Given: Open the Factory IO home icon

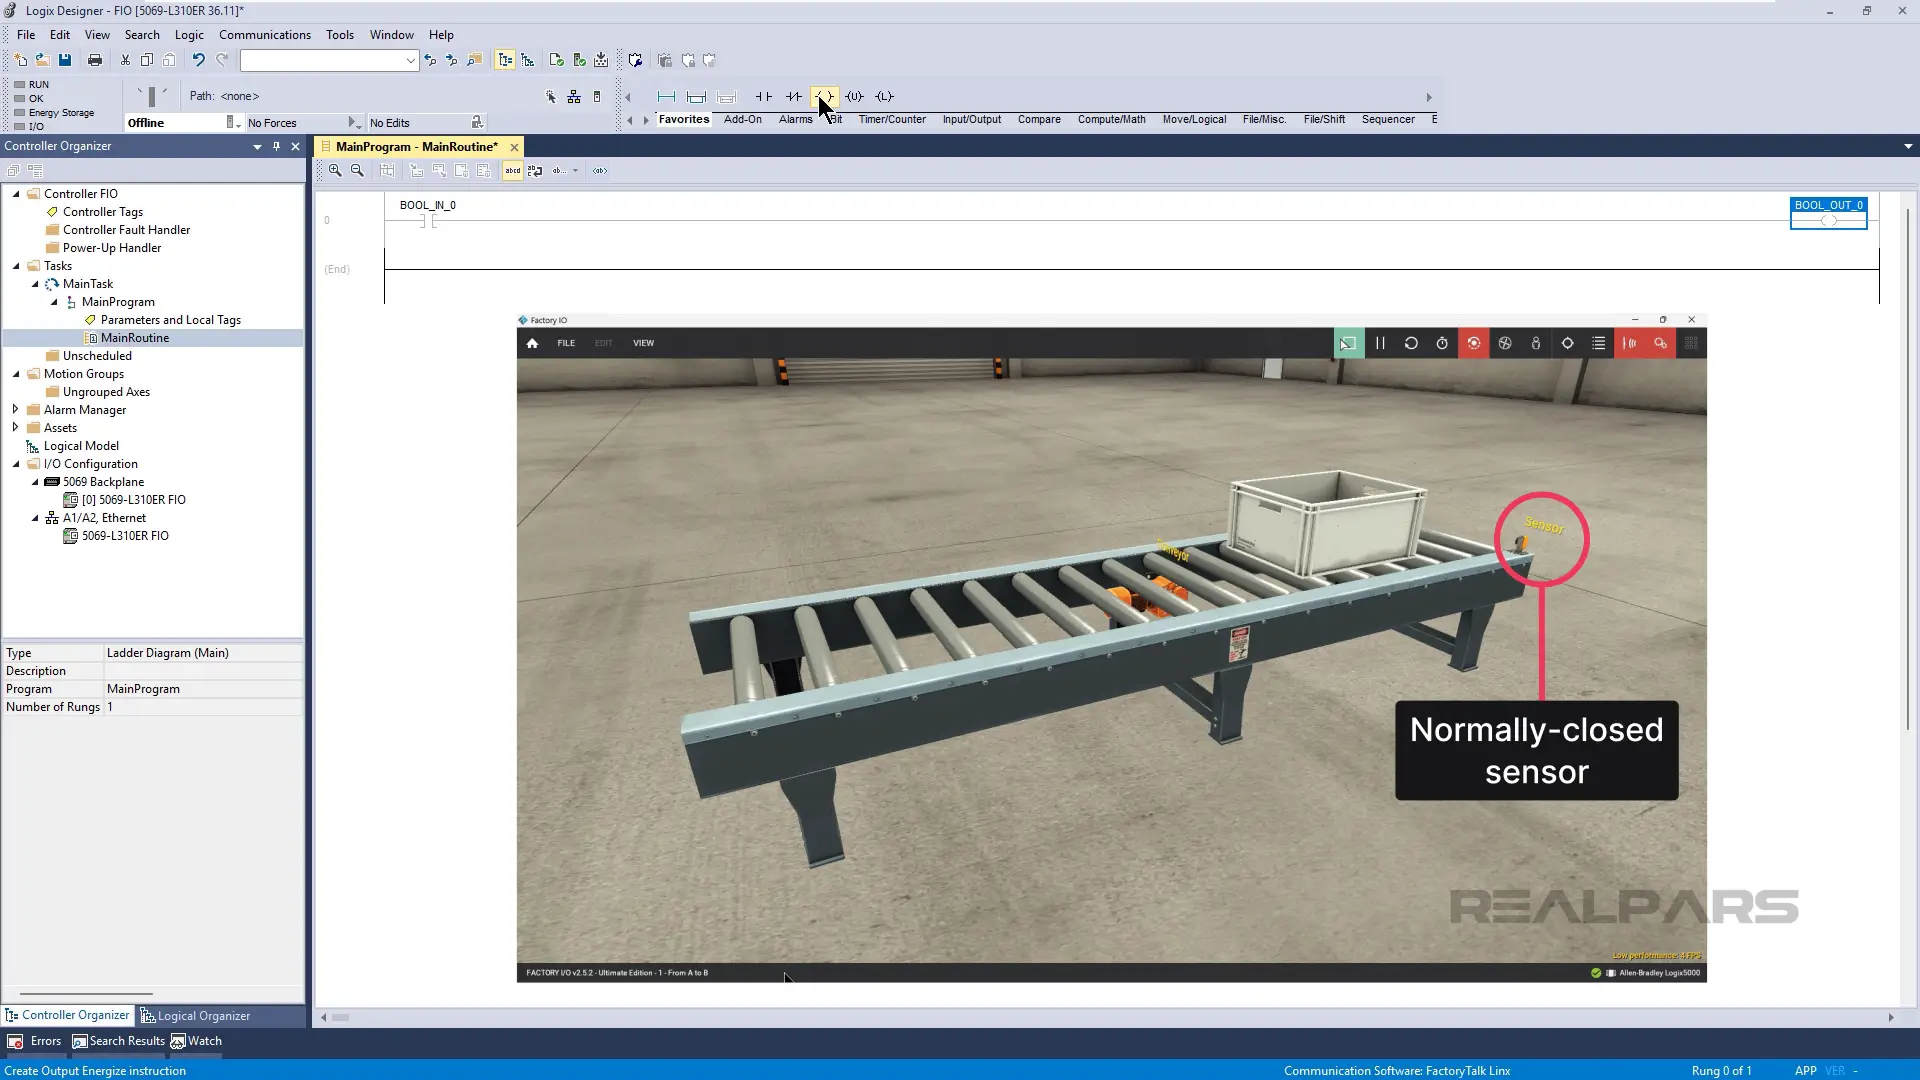Looking at the screenshot, I should (x=532, y=343).
